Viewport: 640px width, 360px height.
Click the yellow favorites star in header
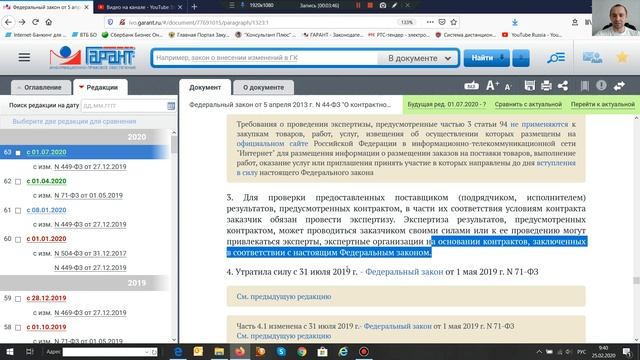[622, 58]
